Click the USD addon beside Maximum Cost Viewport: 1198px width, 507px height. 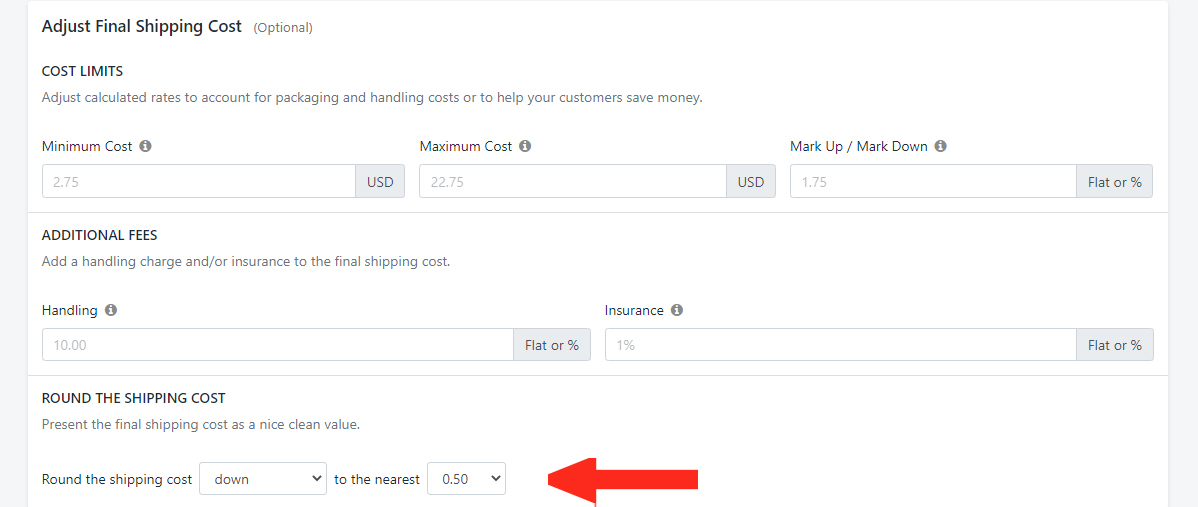751,182
